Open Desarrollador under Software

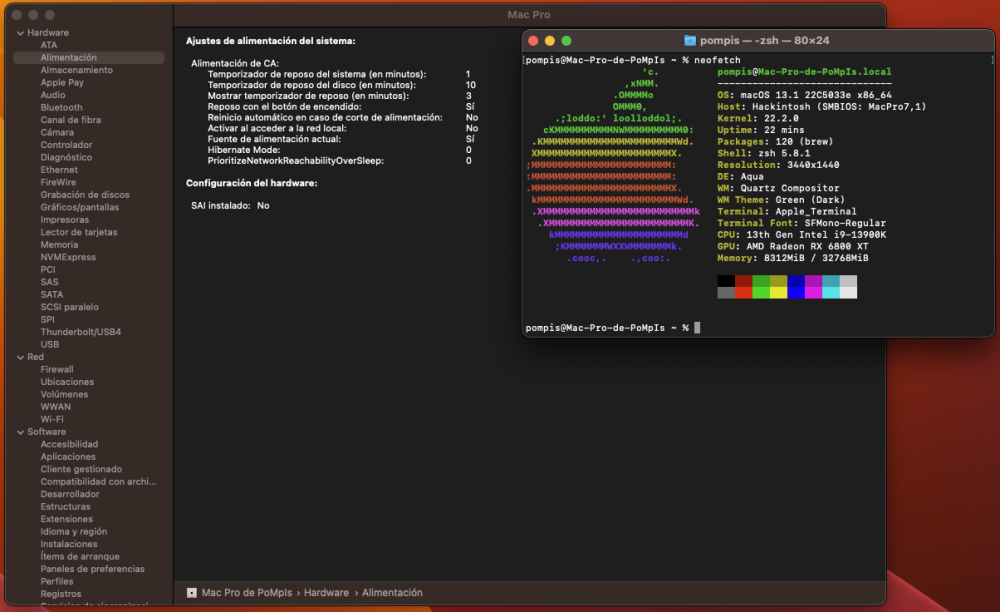pos(70,493)
